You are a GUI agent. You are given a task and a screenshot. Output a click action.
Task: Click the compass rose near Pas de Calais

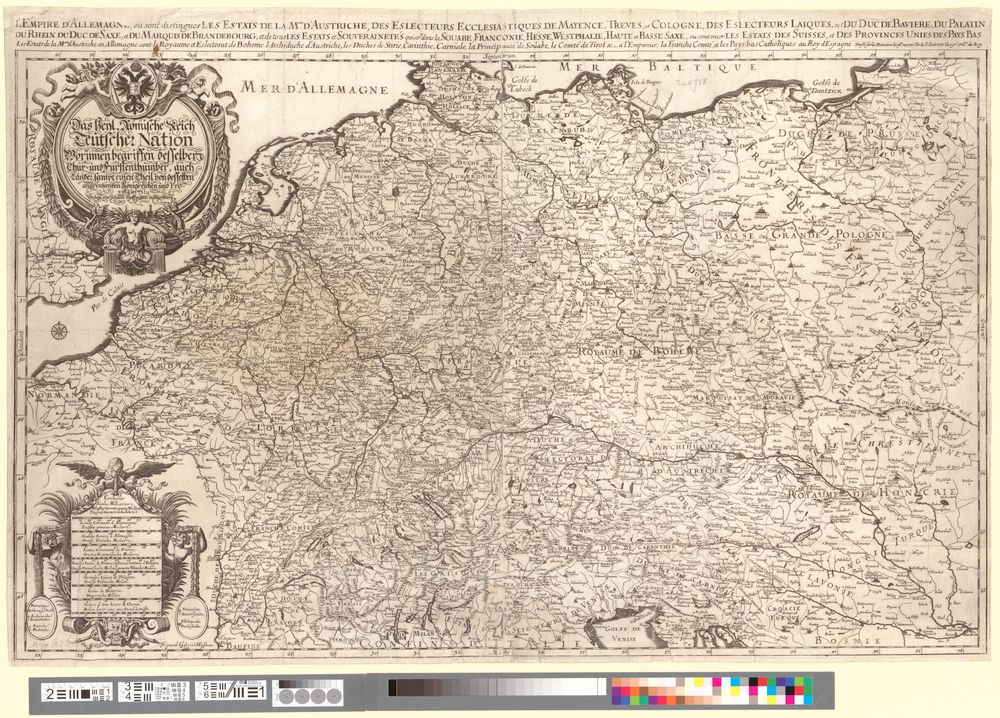click(x=59, y=330)
